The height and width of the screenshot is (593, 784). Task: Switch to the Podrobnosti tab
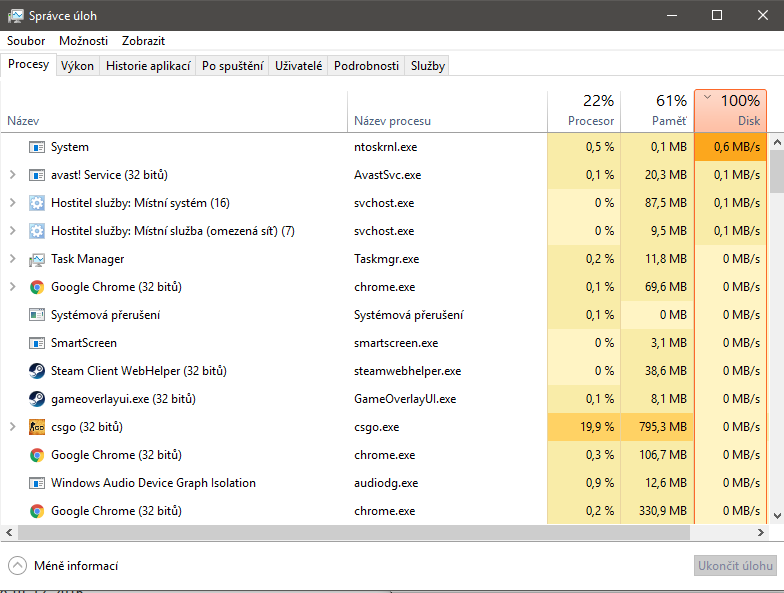366,66
